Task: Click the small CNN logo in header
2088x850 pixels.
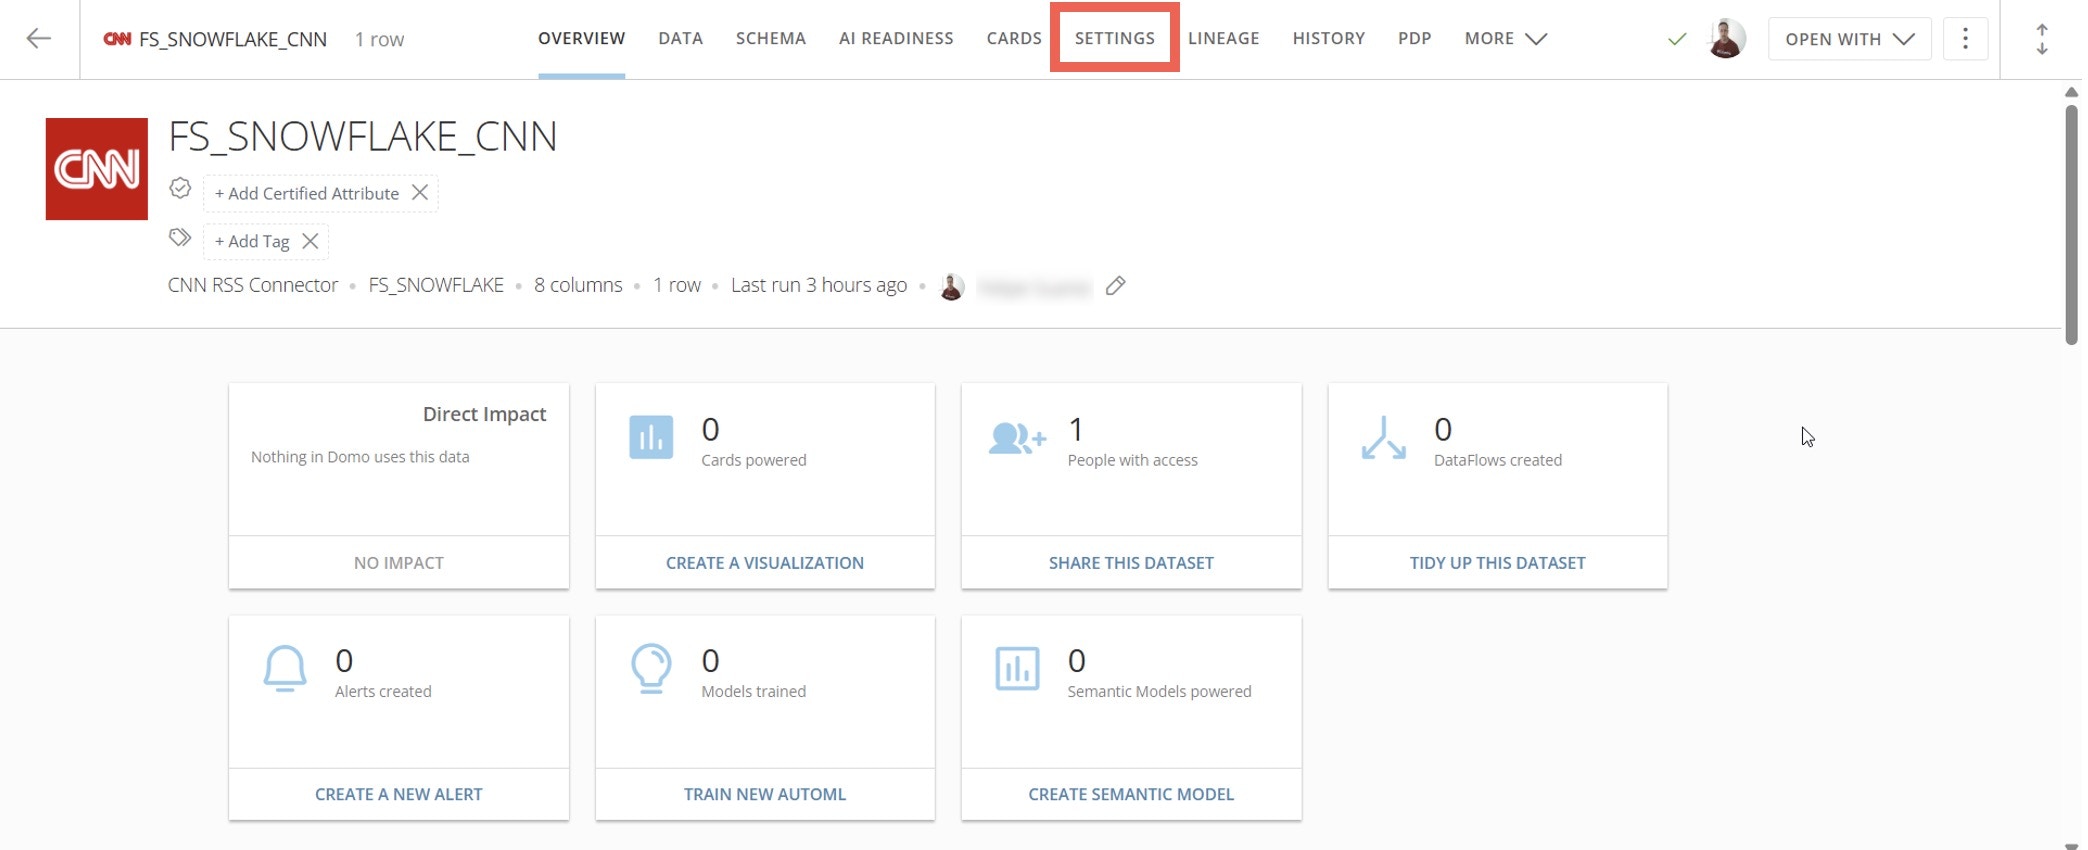Action: click(117, 39)
